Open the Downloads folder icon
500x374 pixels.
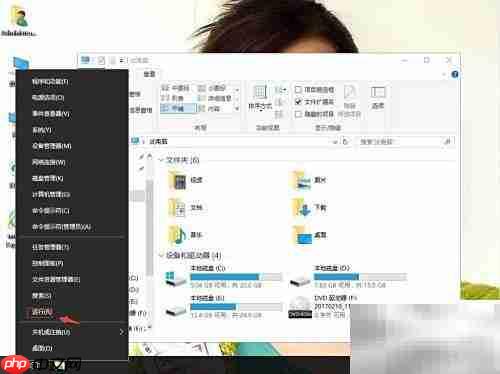click(x=301, y=208)
